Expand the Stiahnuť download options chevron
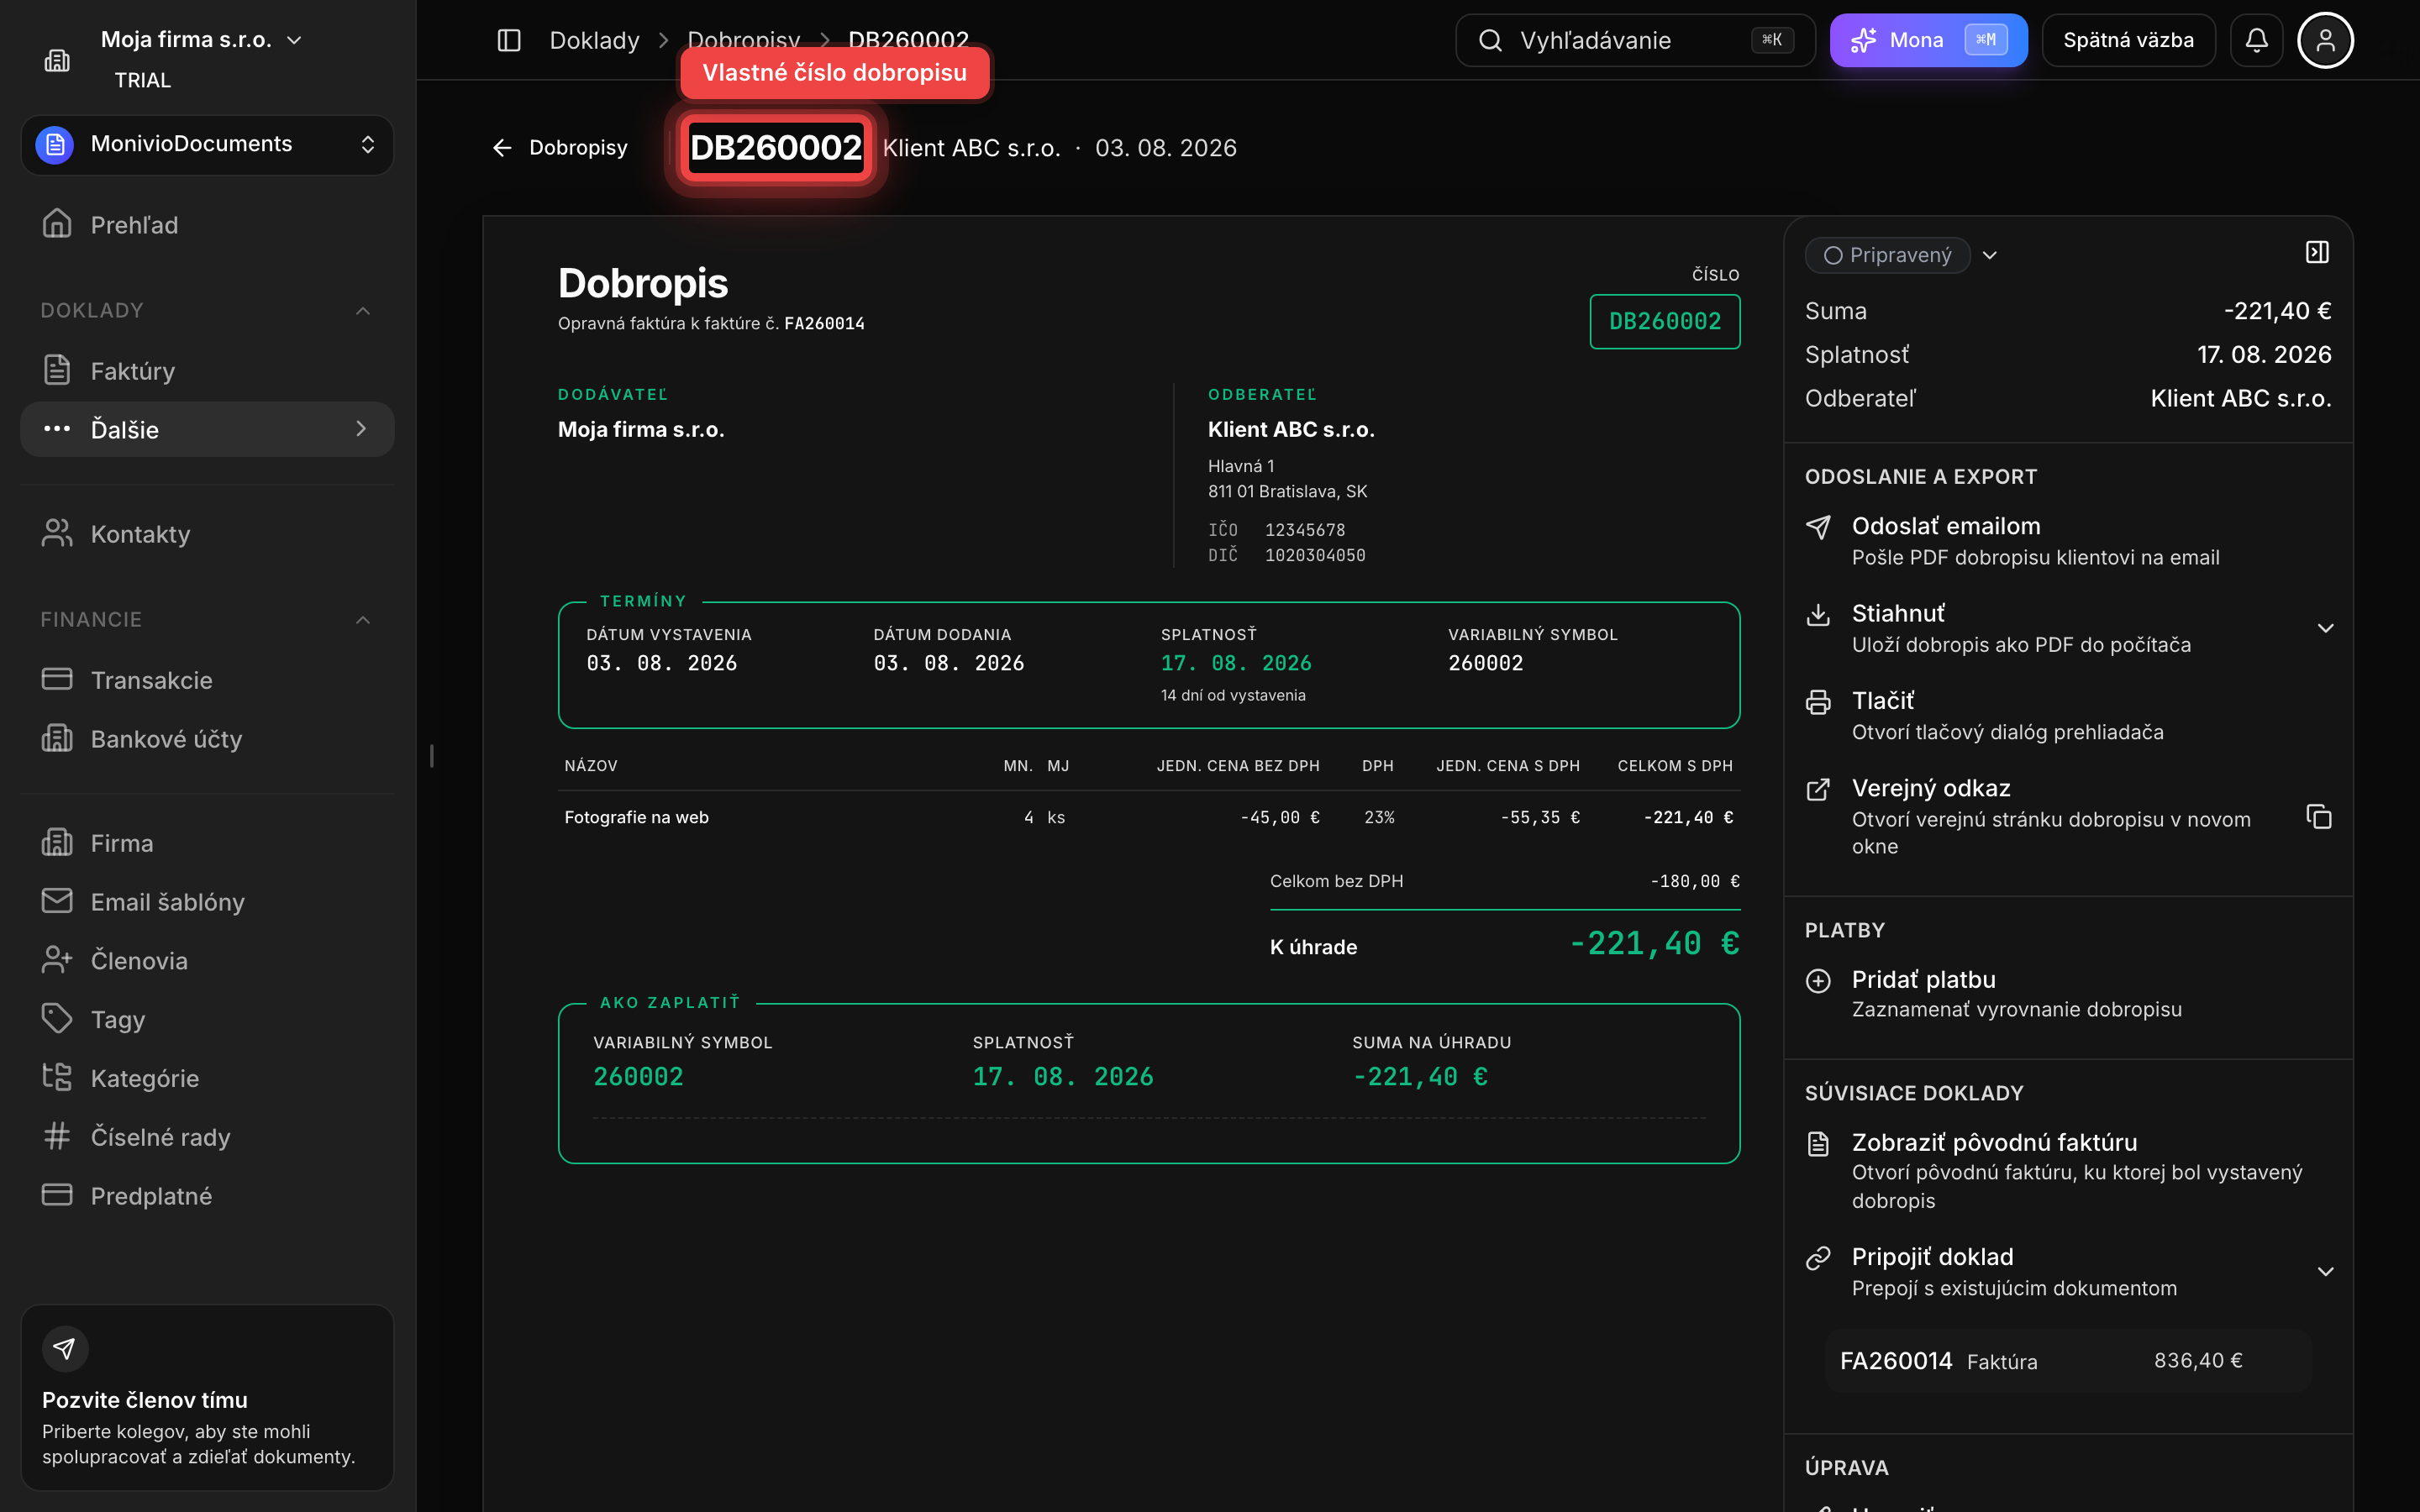This screenshot has width=2420, height=1512. point(2325,629)
